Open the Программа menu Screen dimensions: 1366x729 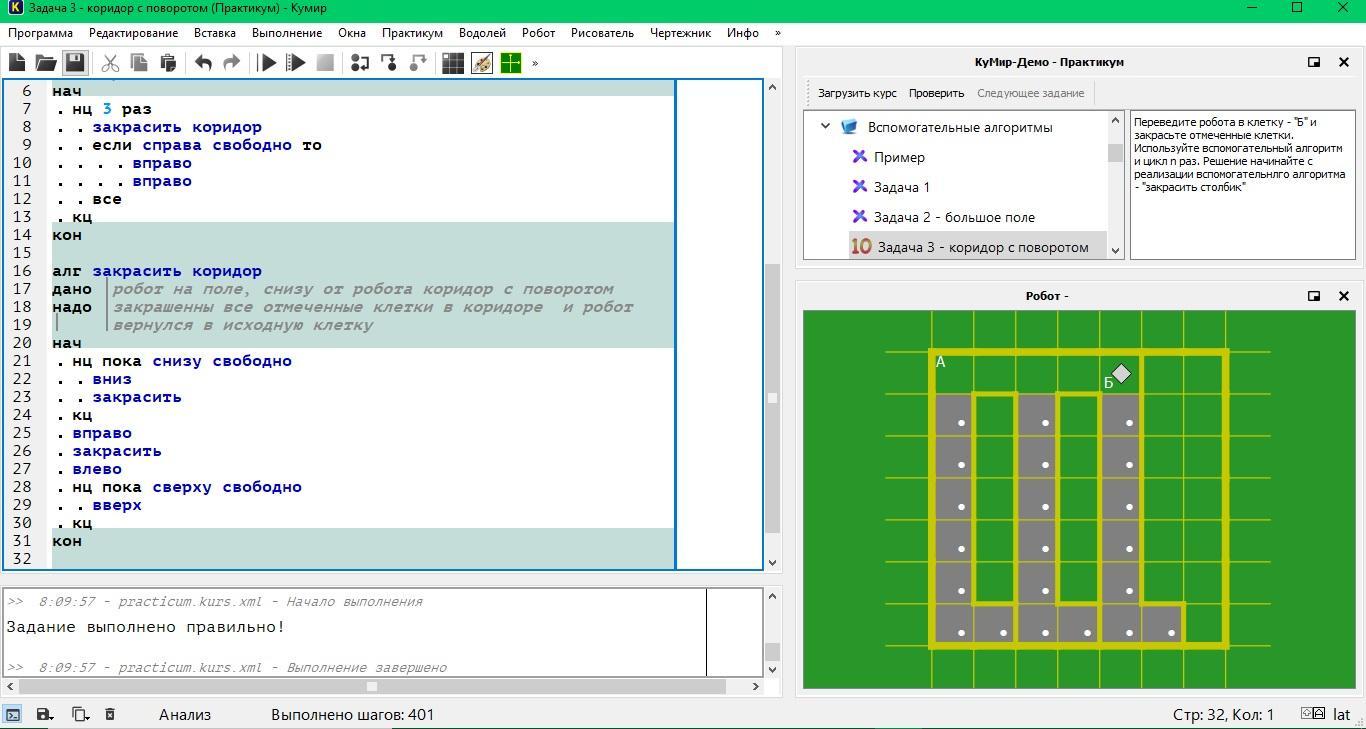point(40,33)
